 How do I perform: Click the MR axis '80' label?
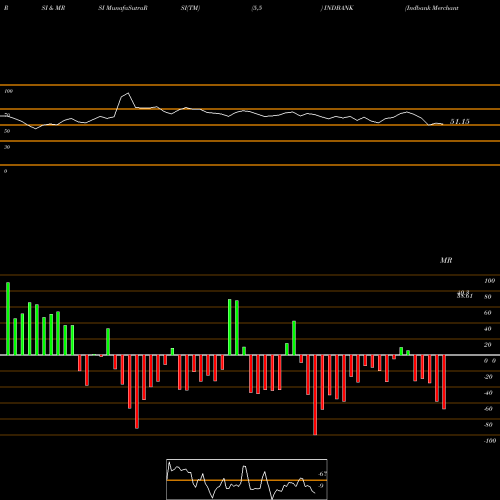[488, 297]
